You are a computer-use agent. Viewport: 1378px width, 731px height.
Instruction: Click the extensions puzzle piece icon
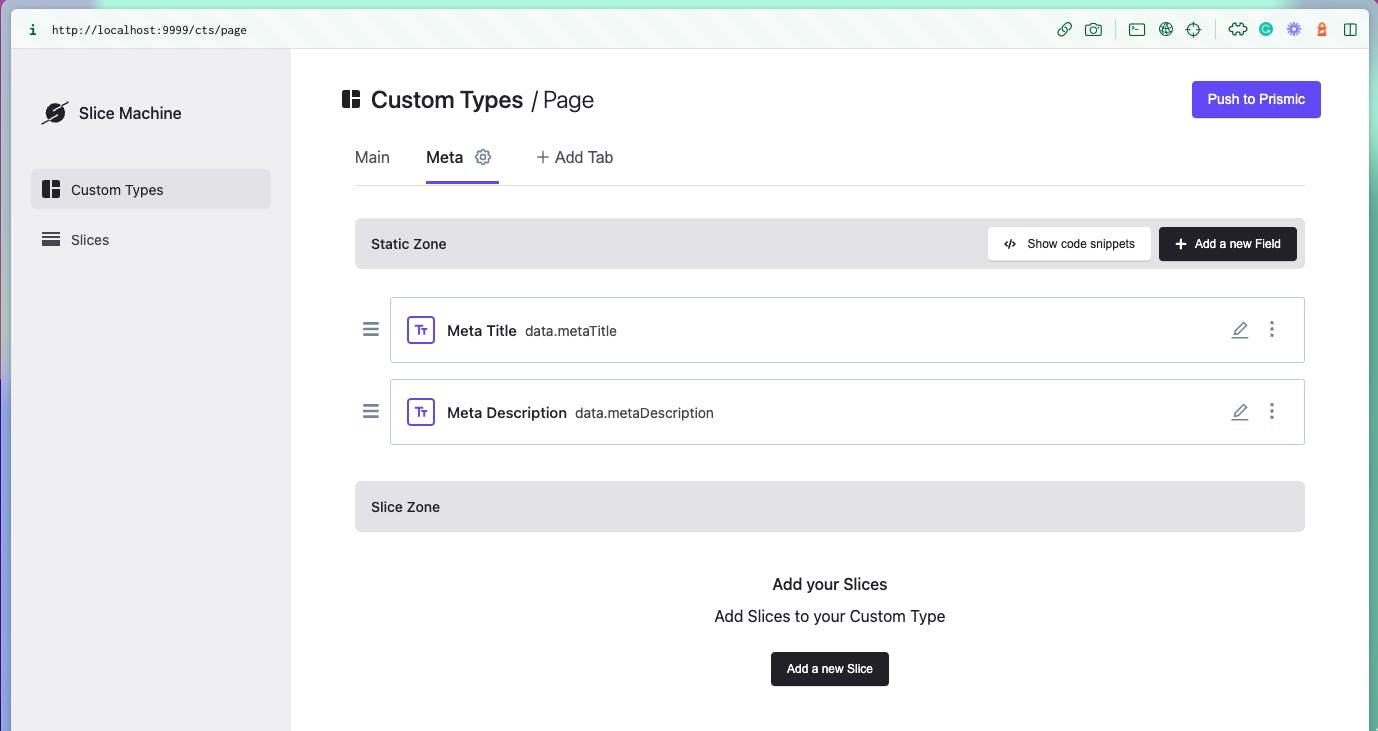click(1237, 29)
